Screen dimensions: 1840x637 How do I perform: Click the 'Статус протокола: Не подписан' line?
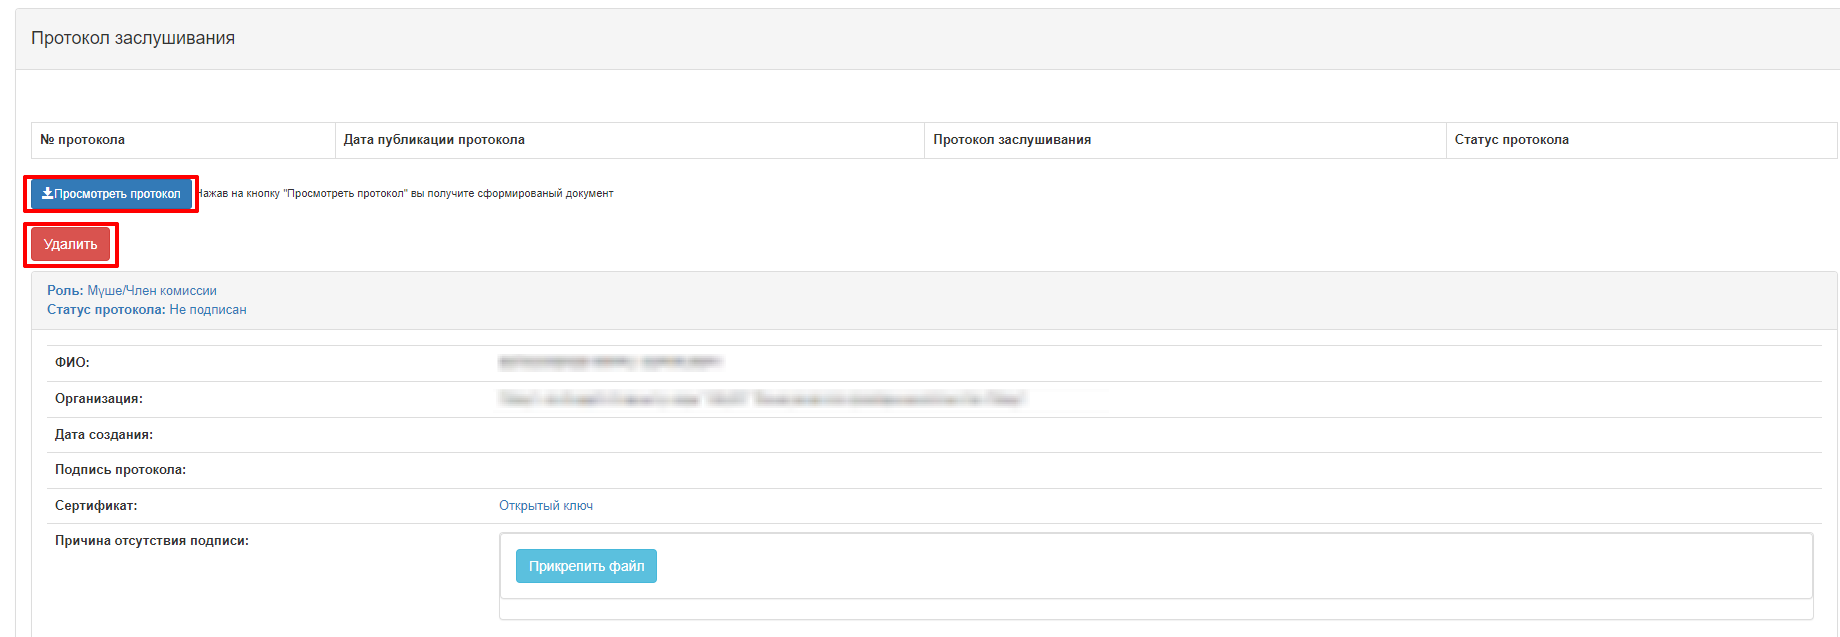coord(147,310)
